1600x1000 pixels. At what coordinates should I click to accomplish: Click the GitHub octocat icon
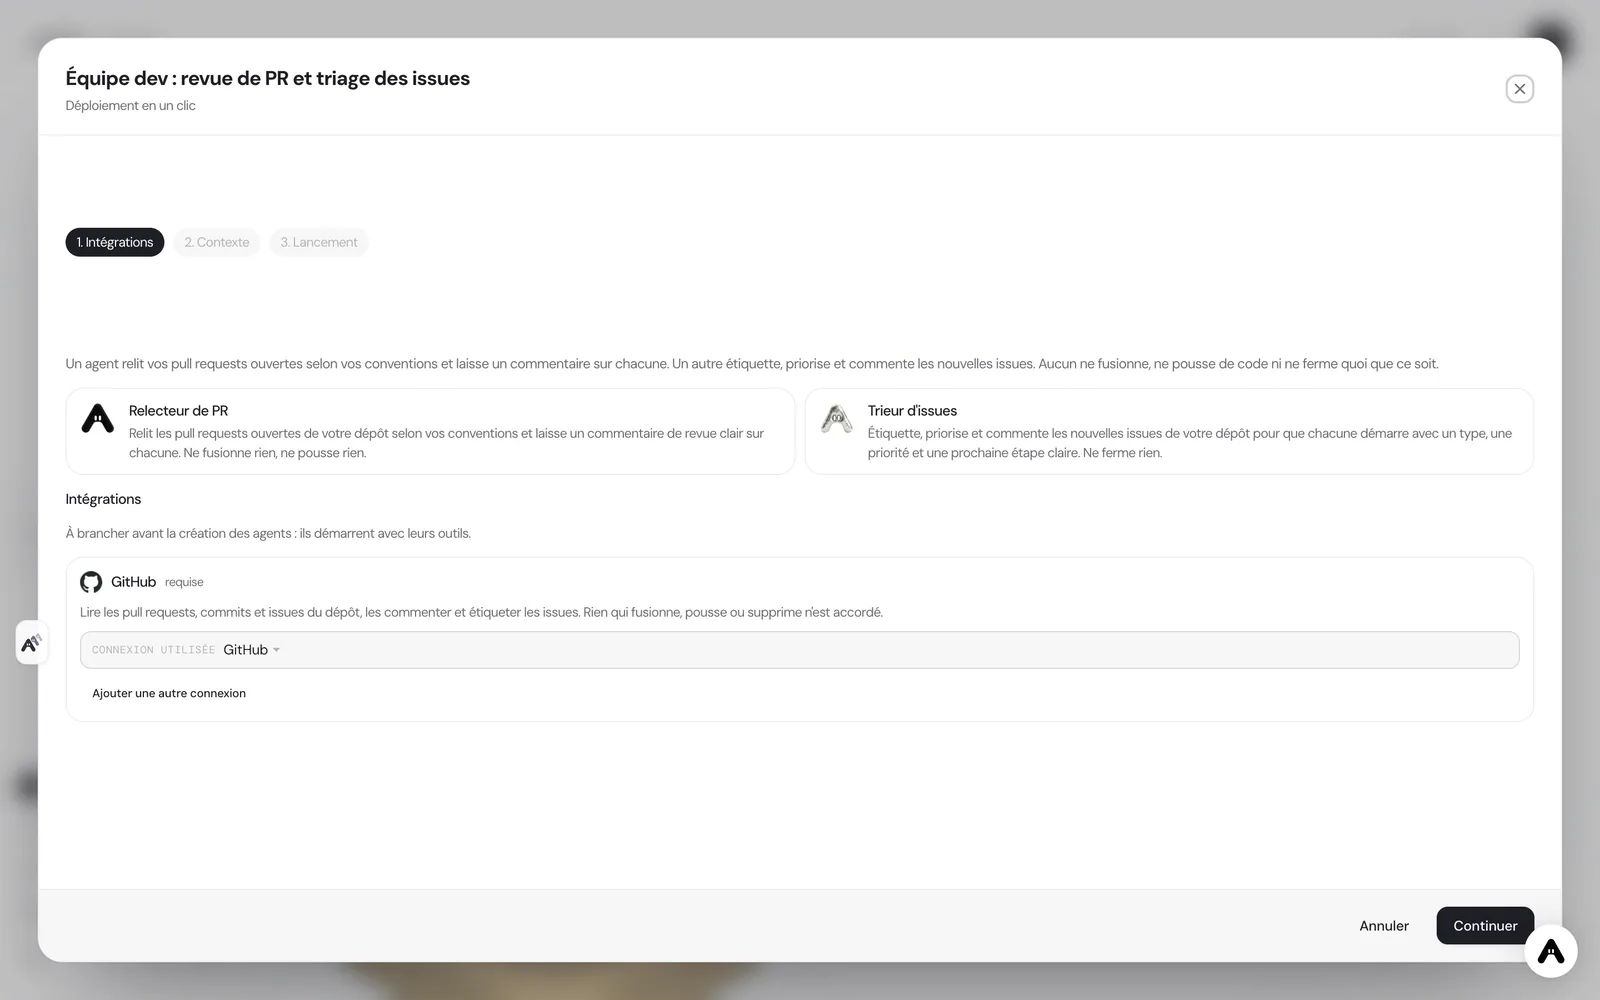click(x=91, y=582)
